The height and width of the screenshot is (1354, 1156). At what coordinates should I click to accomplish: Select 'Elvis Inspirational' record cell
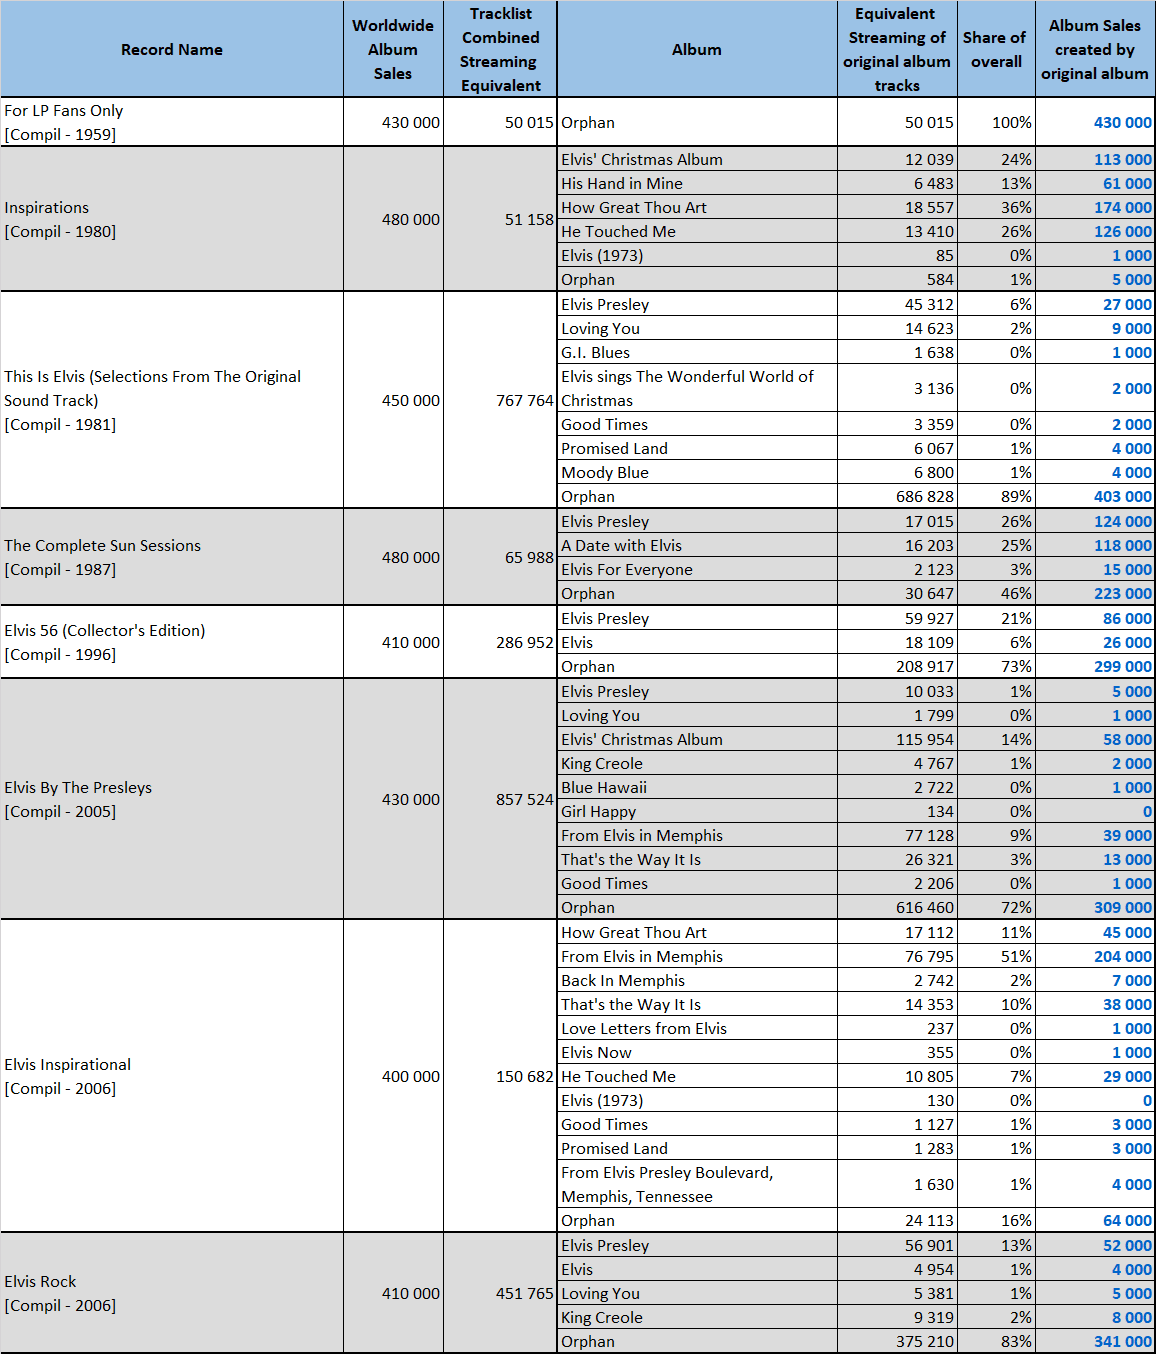coord(172,1076)
